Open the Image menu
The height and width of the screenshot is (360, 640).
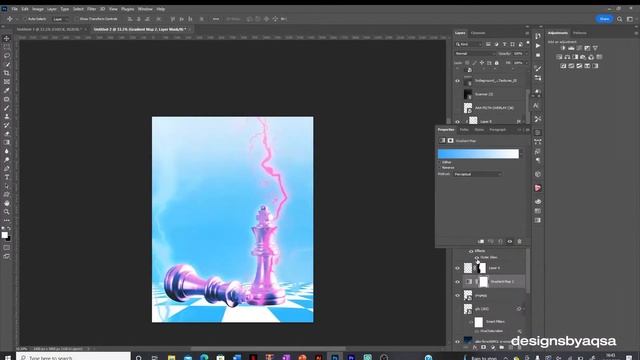[38, 9]
